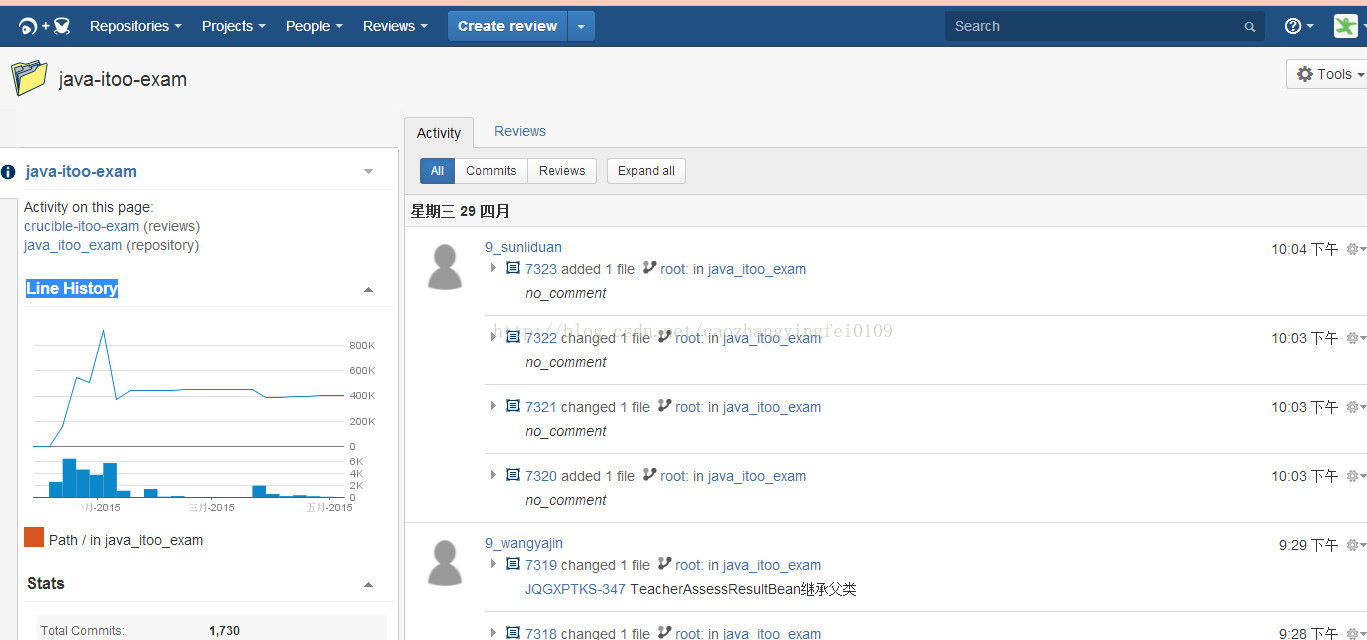Expand changeset 7322 details
Screen dimensions: 1367x640
pos(493,337)
